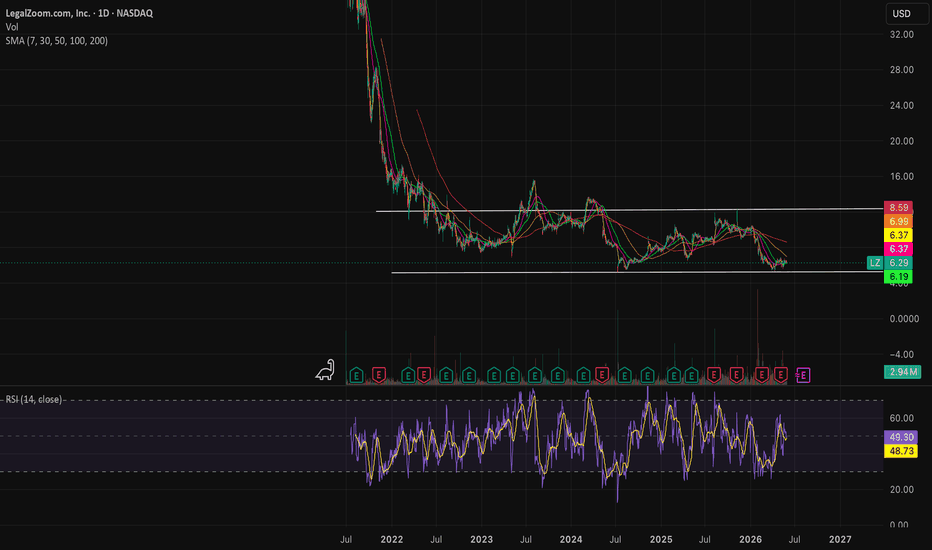Click the 20.00 RSI axis label
Screen dimensions: 932x550
pos(901,489)
